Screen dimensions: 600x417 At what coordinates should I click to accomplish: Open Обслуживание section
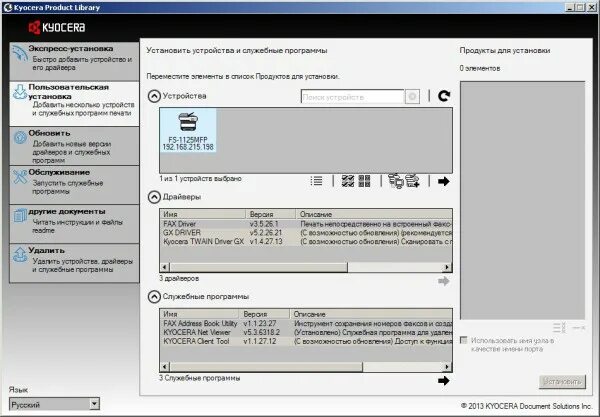[x=74, y=185]
